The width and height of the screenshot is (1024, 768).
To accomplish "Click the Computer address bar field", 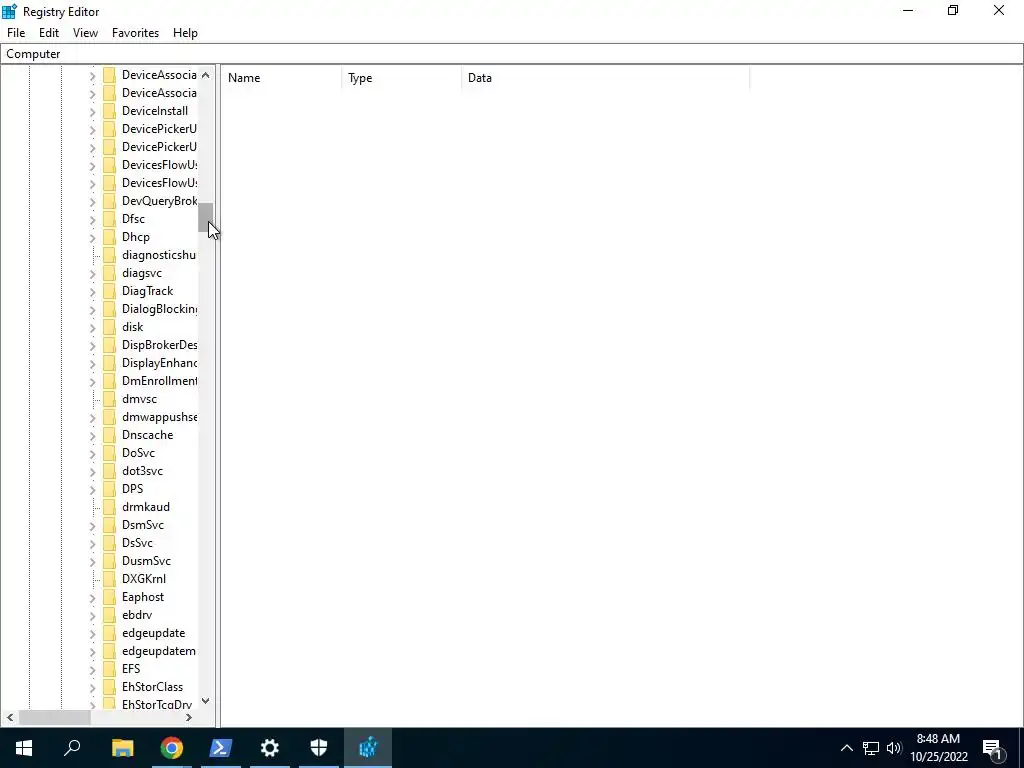I will coord(512,54).
